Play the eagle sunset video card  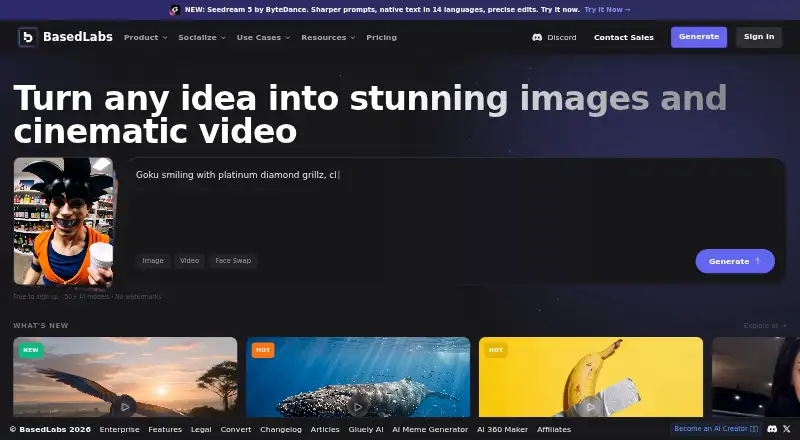[125, 407]
